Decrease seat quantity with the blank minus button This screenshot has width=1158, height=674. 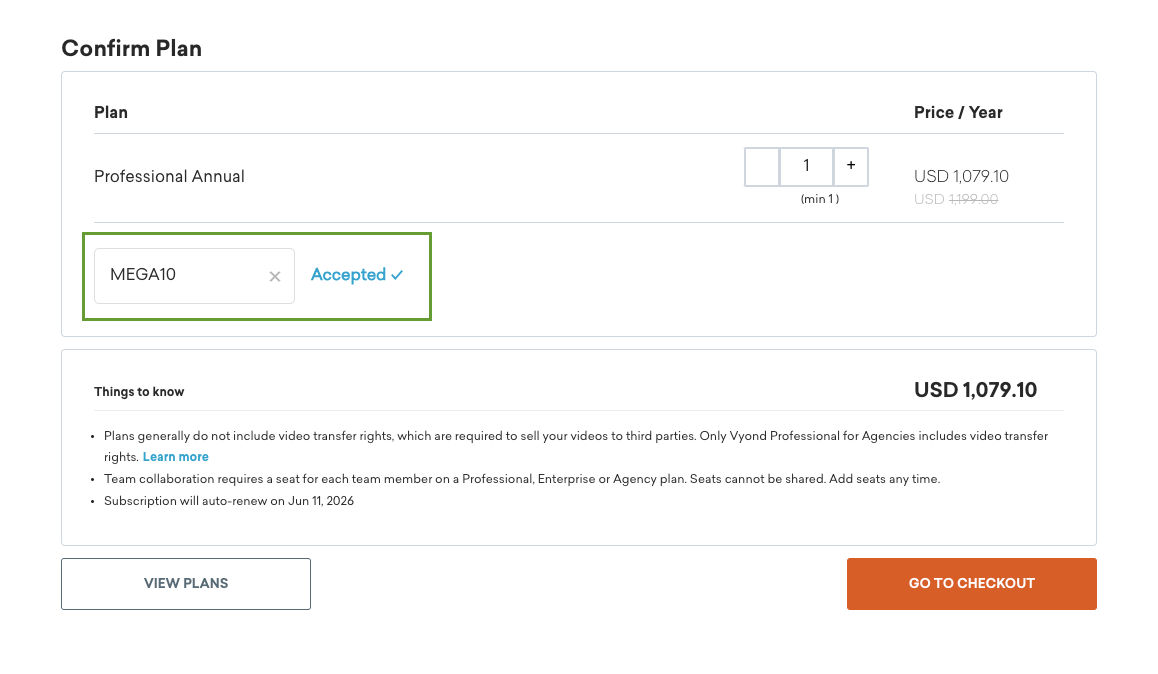click(761, 166)
